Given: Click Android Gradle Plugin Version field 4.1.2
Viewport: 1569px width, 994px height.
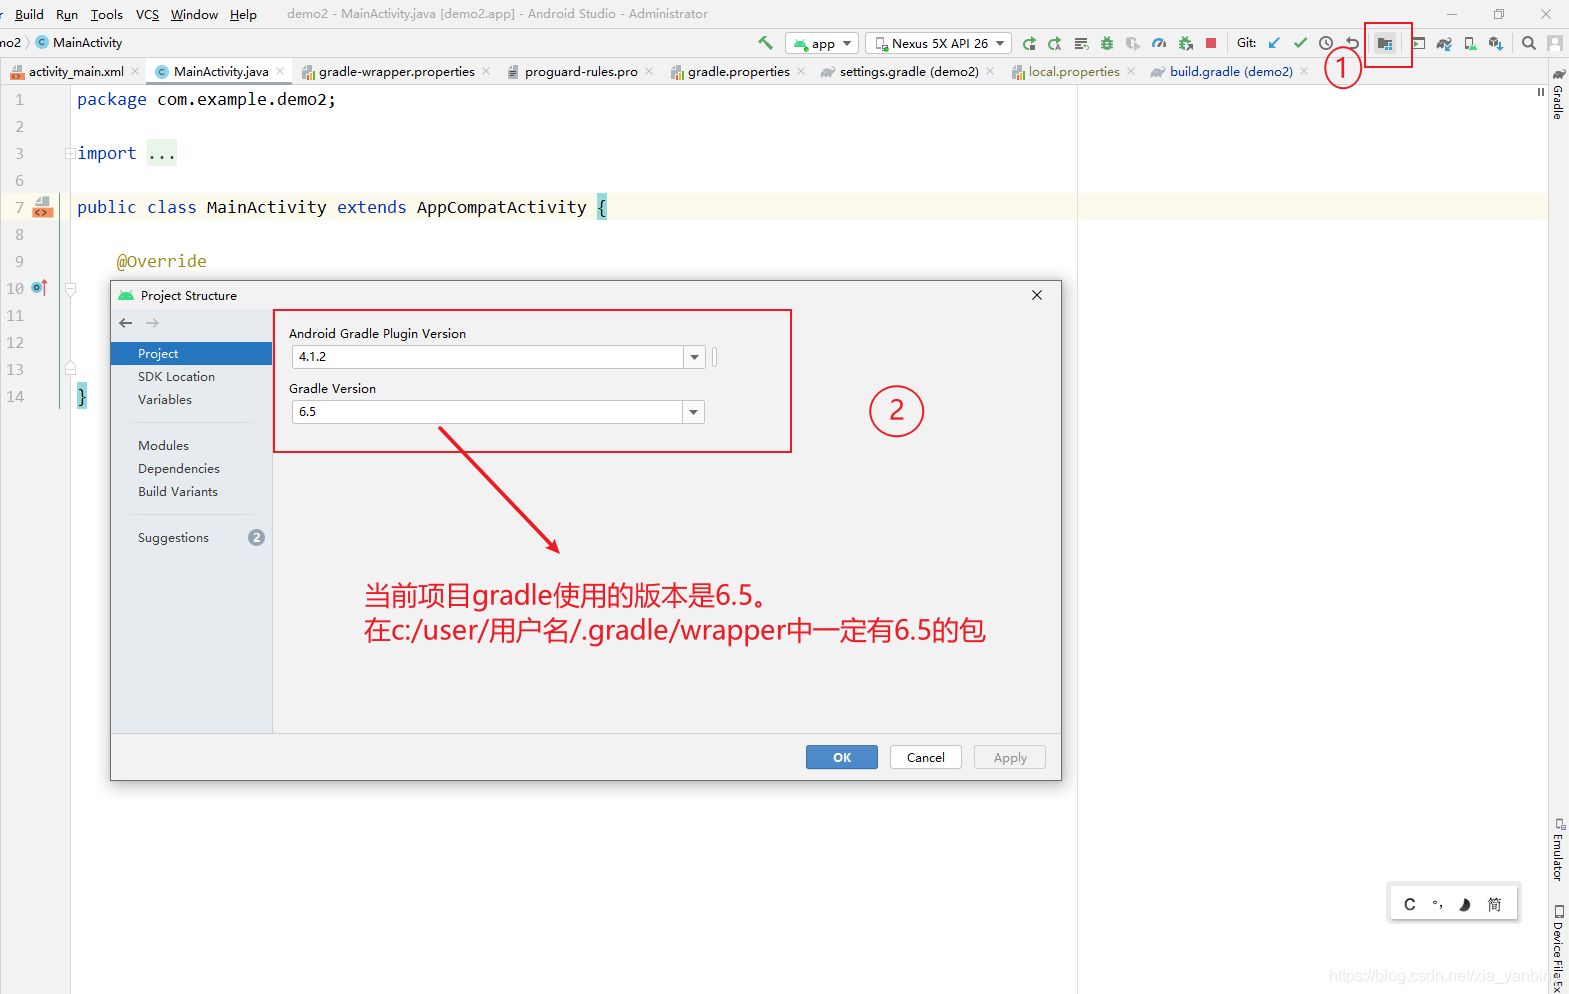Looking at the screenshot, I should [x=488, y=357].
